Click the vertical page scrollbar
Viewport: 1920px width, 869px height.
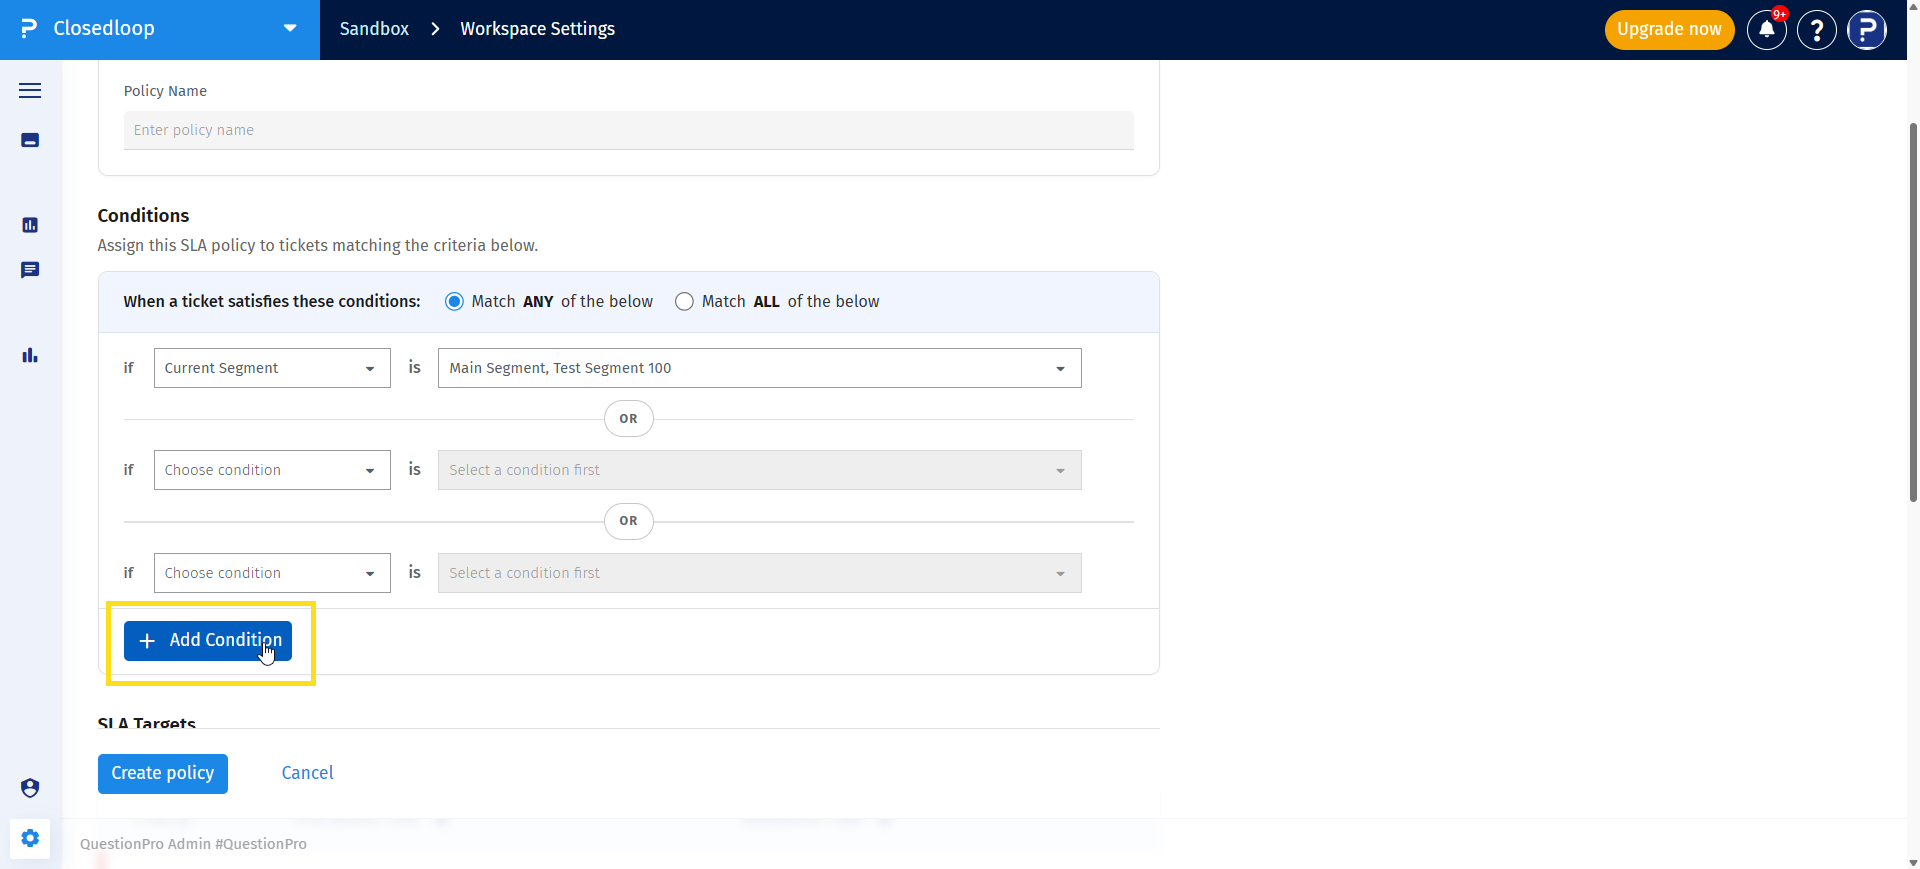point(1913,311)
